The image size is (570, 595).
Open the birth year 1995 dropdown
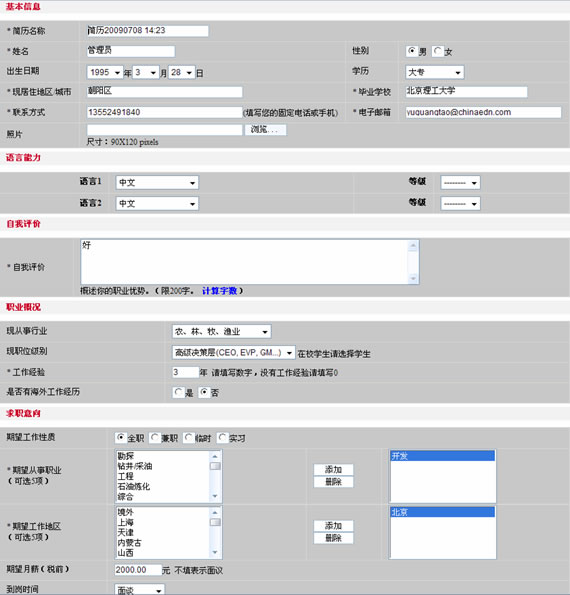[105, 72]
